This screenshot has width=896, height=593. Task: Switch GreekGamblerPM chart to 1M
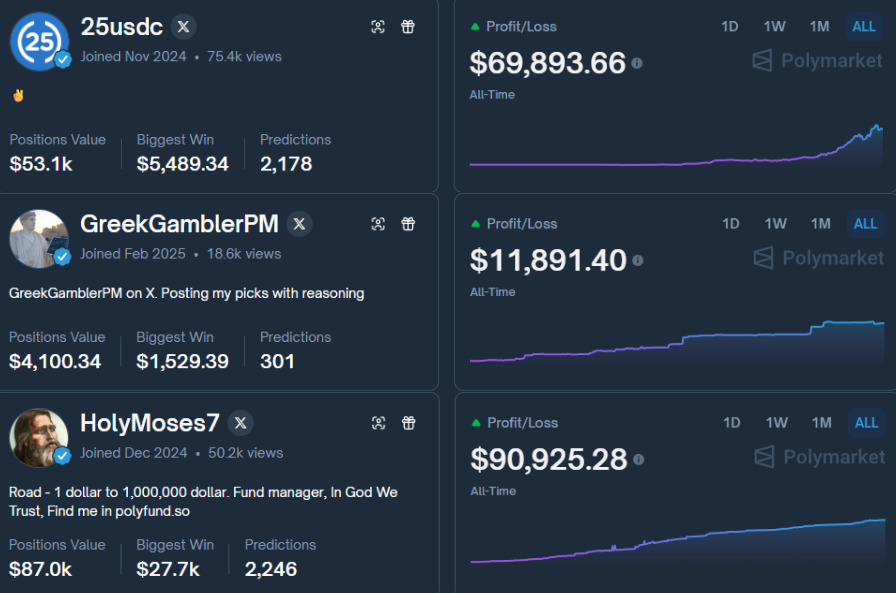coord(820,224)
